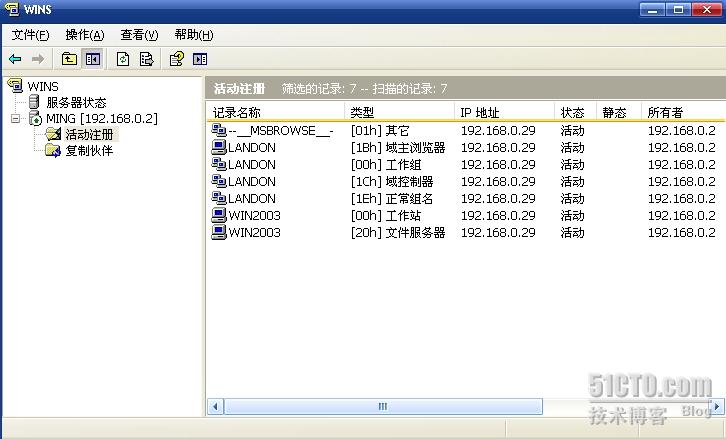Sort by the 静态 column header

point(619,112)
